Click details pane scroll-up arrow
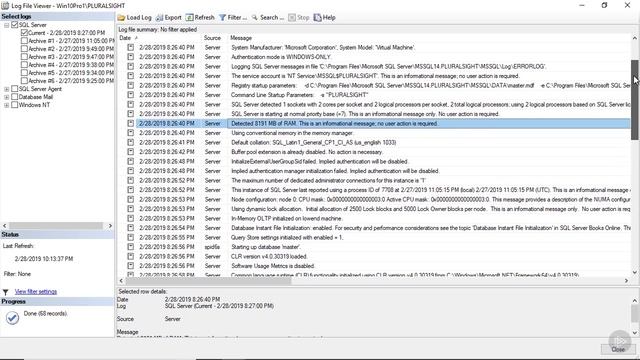 point(635,301)
